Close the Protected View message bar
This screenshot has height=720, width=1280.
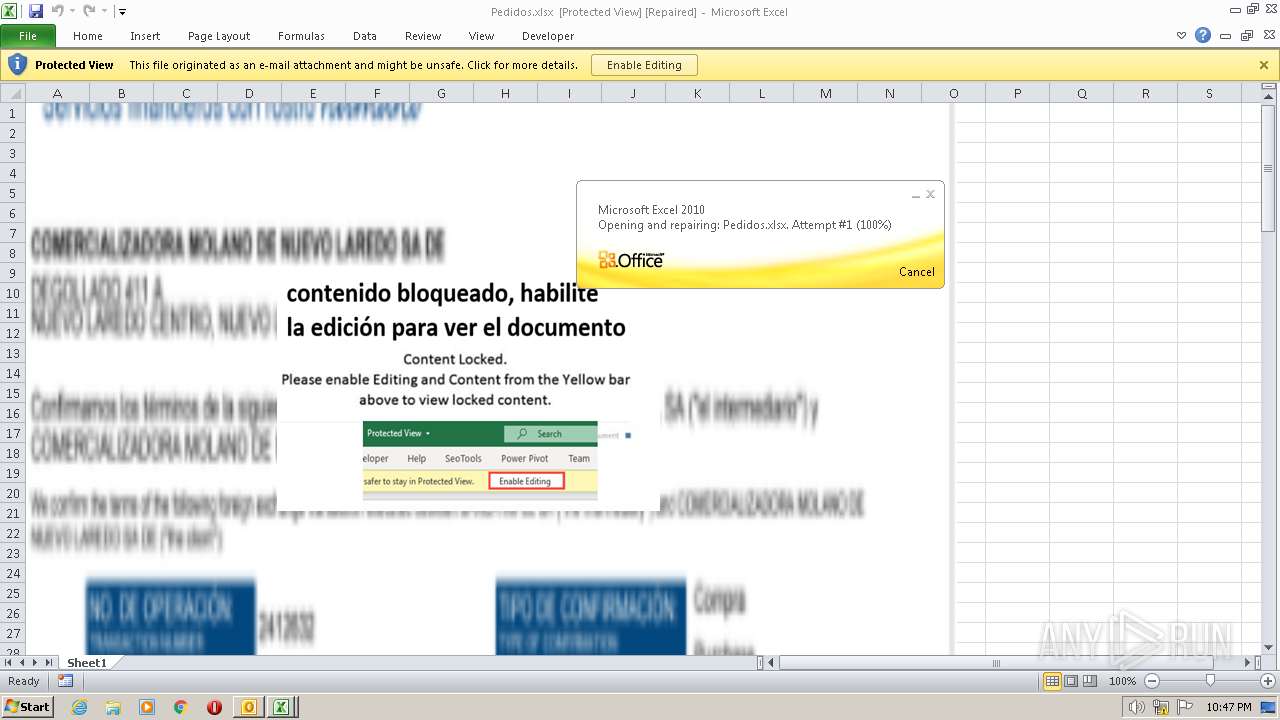click(1264, 65)
